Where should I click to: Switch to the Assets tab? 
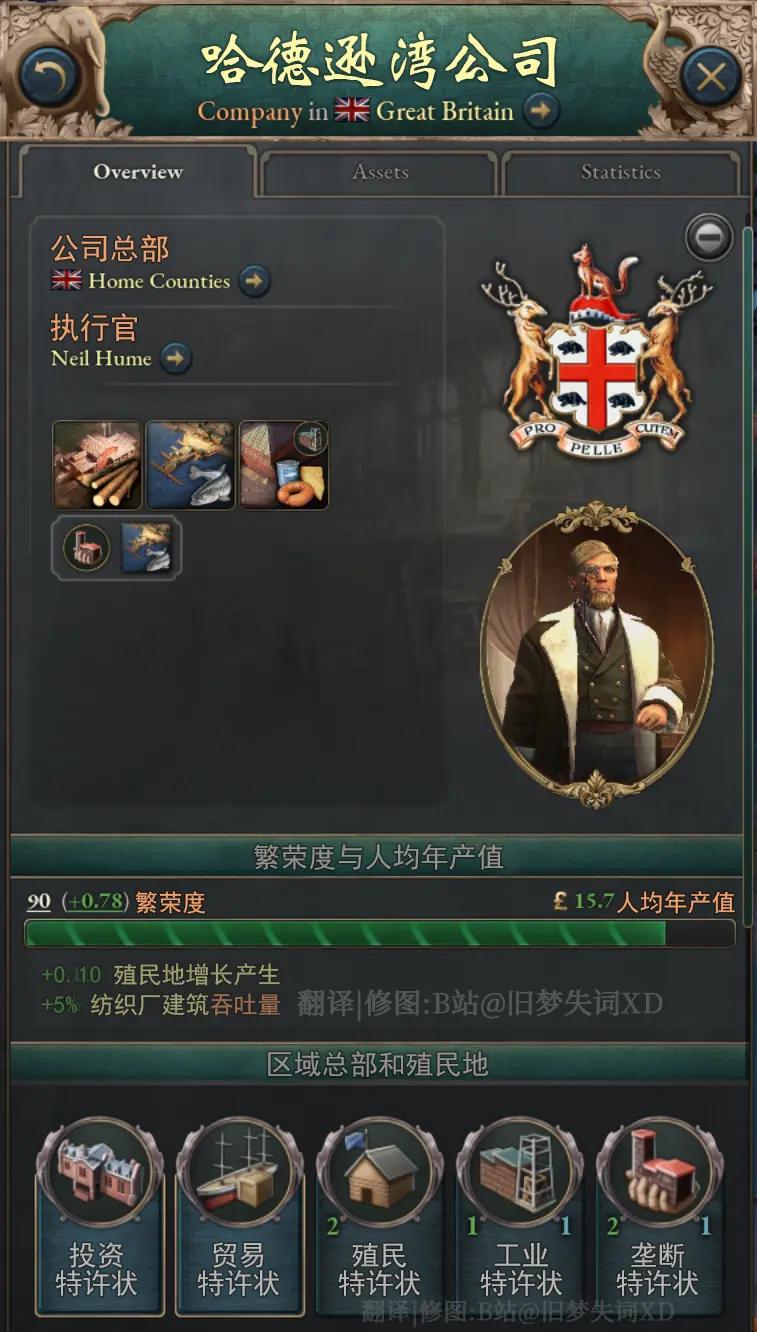[380, 172]
